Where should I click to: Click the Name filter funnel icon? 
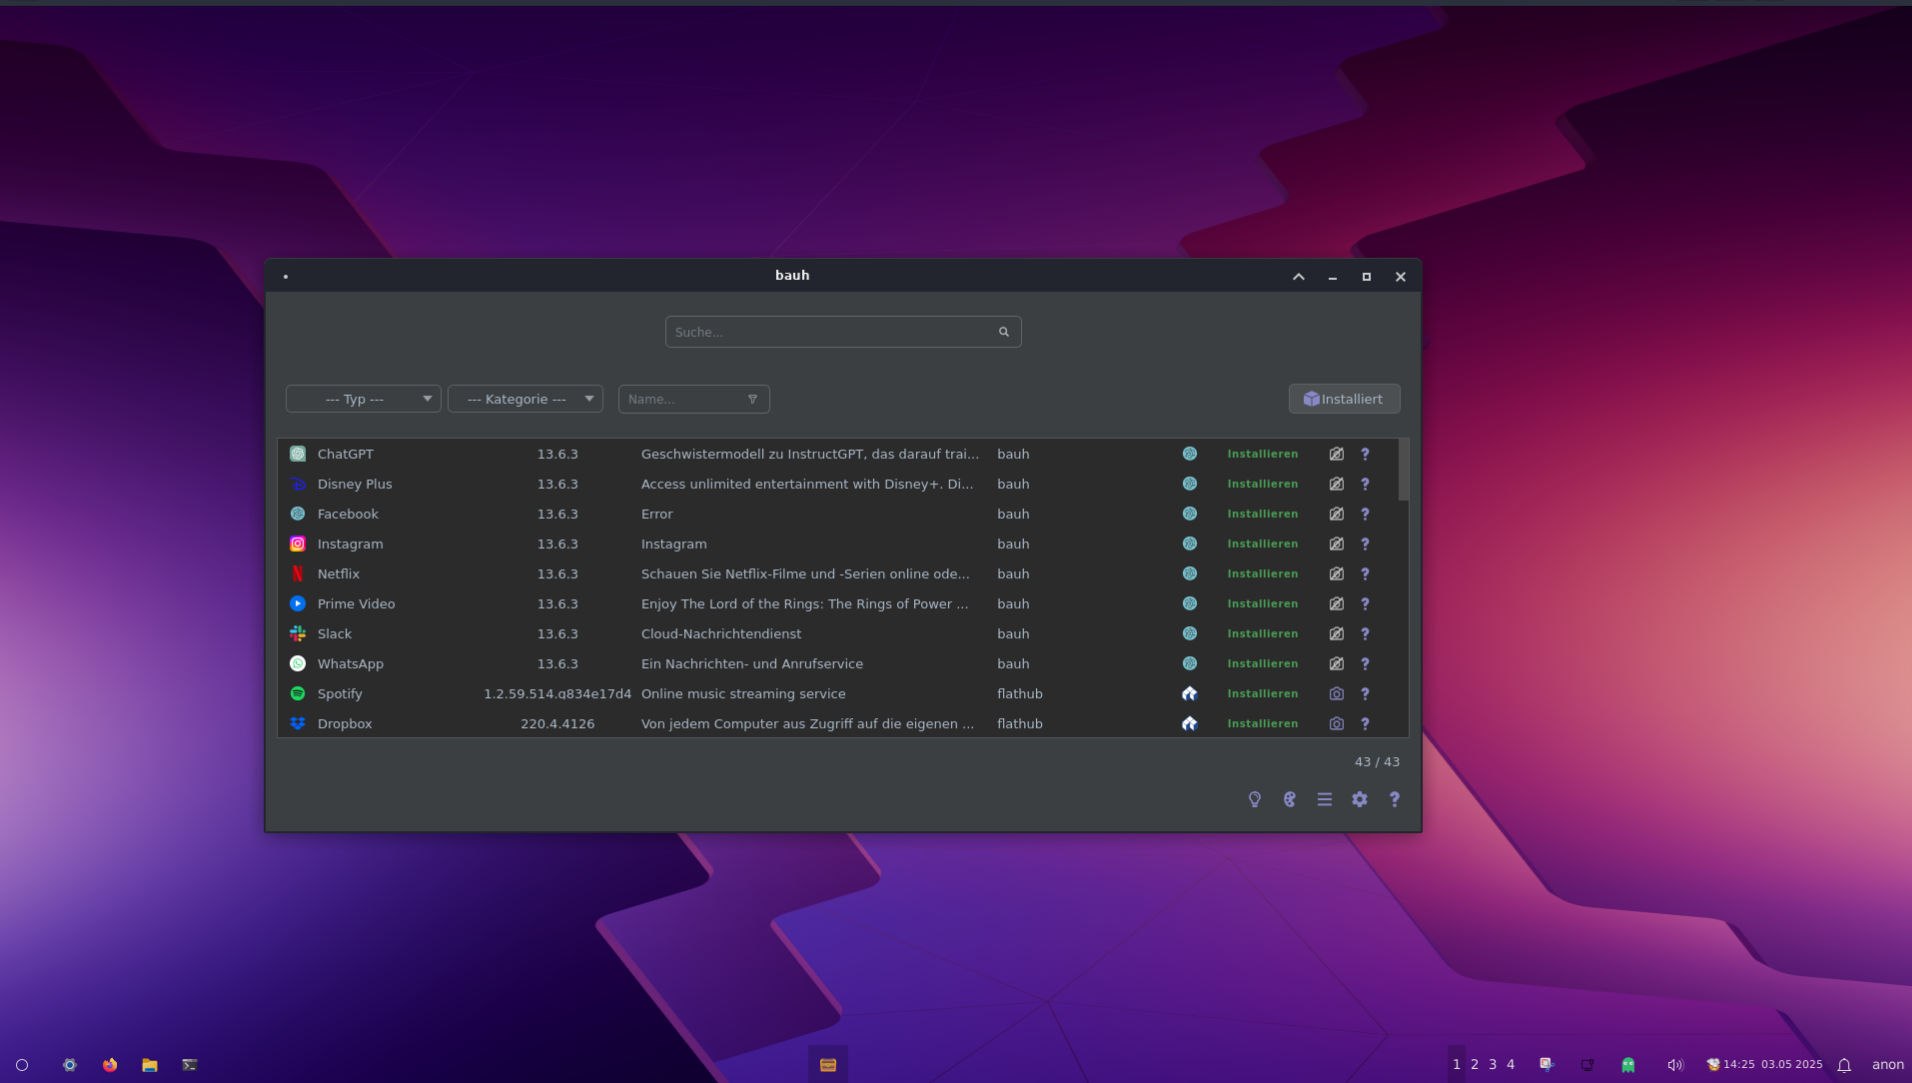click(752, 399)
